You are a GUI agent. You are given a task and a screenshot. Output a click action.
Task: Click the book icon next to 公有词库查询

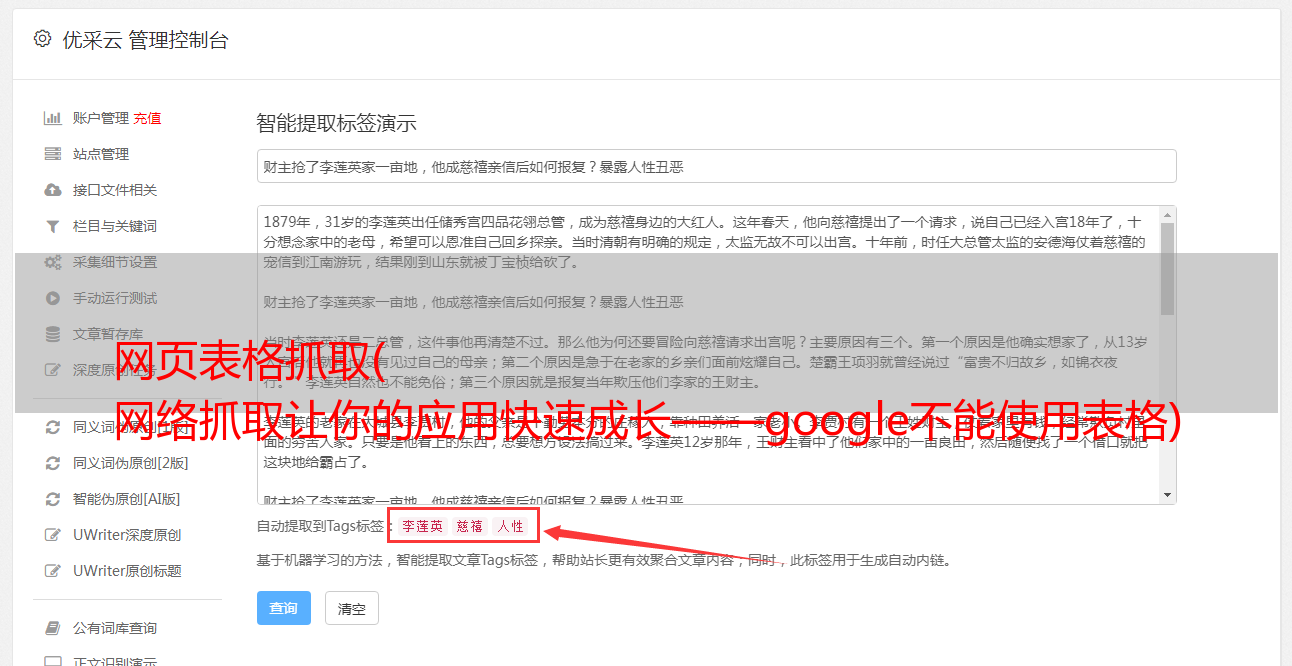[x=52, y=628]
